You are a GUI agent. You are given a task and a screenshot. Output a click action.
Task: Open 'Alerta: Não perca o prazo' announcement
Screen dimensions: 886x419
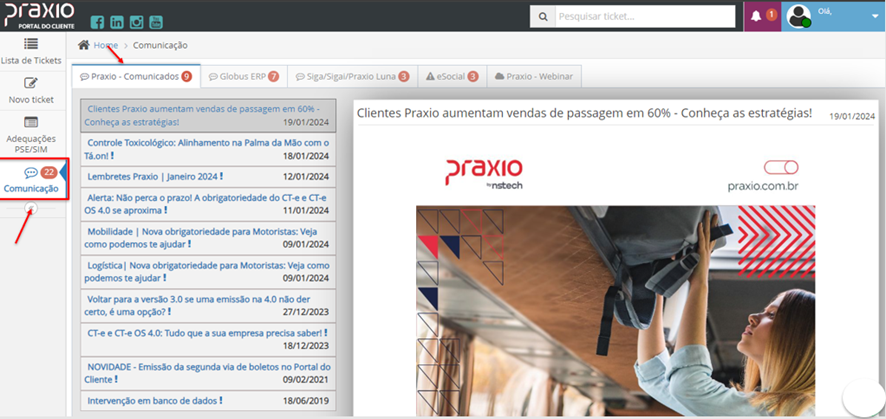pyautogui.click(x=208, y=204)
